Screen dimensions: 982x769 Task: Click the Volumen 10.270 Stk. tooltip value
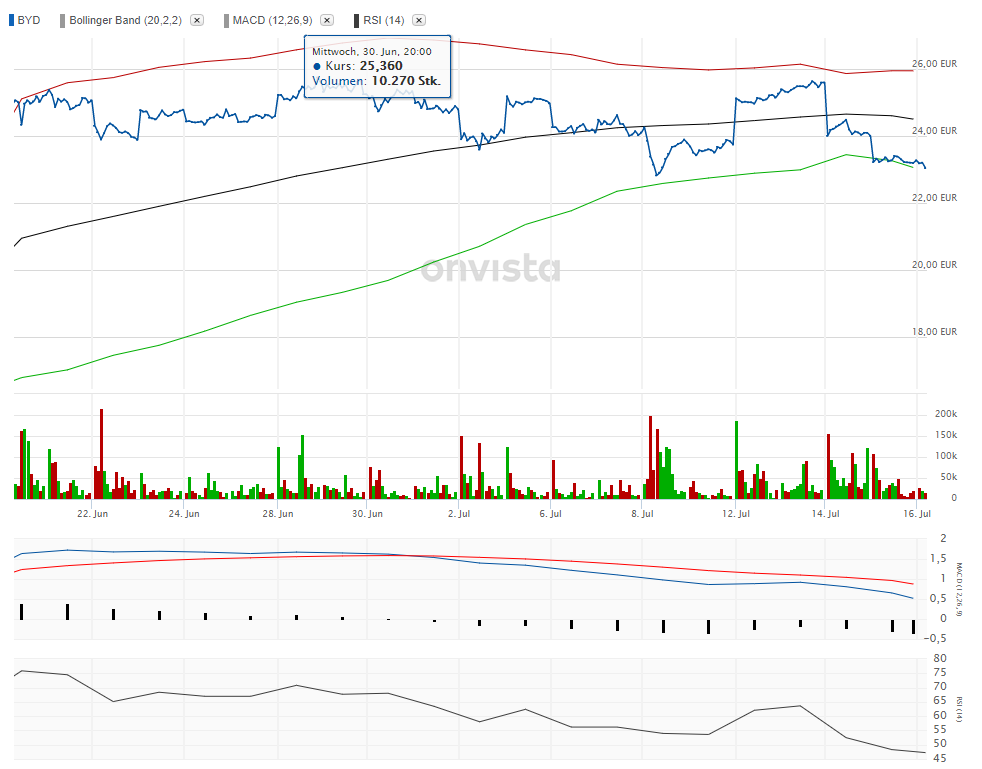tap(406, 81)
